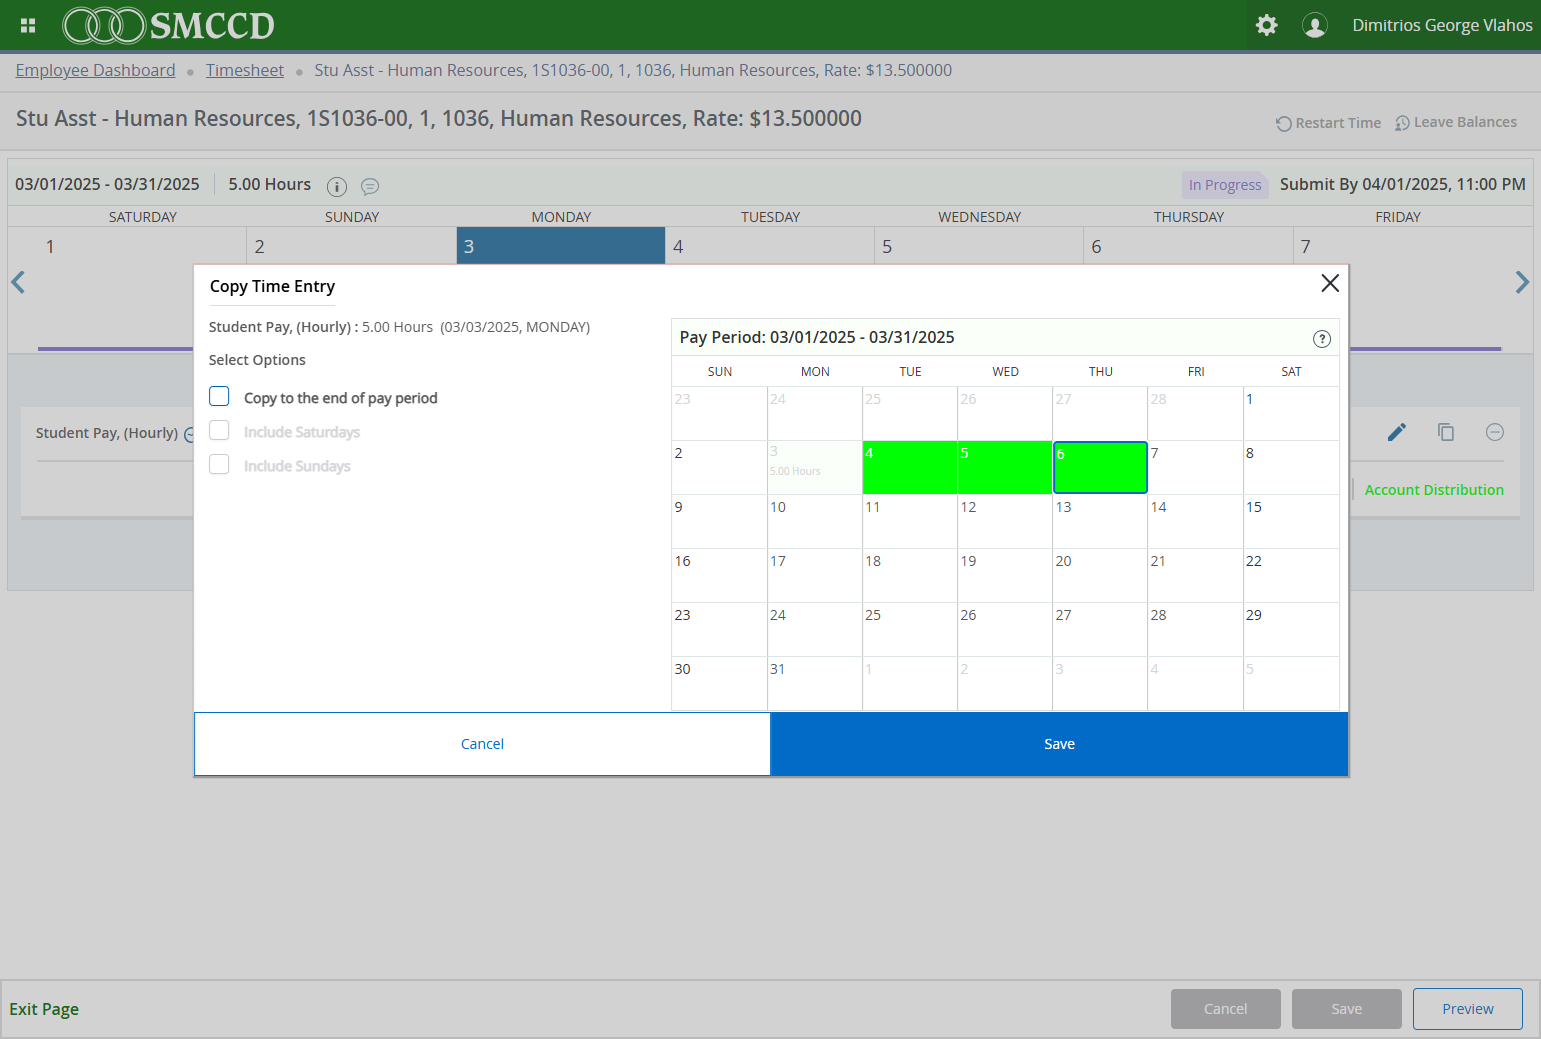Enable Copy to the end of pay period
The width and height of the screenshot is (1541, 1039).
pyautogui.click(x=219, y=397)
